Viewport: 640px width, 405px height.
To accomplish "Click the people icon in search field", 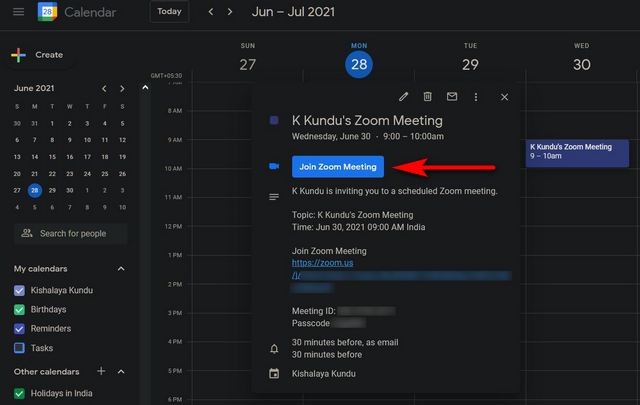I will click(x=27, y=233).
